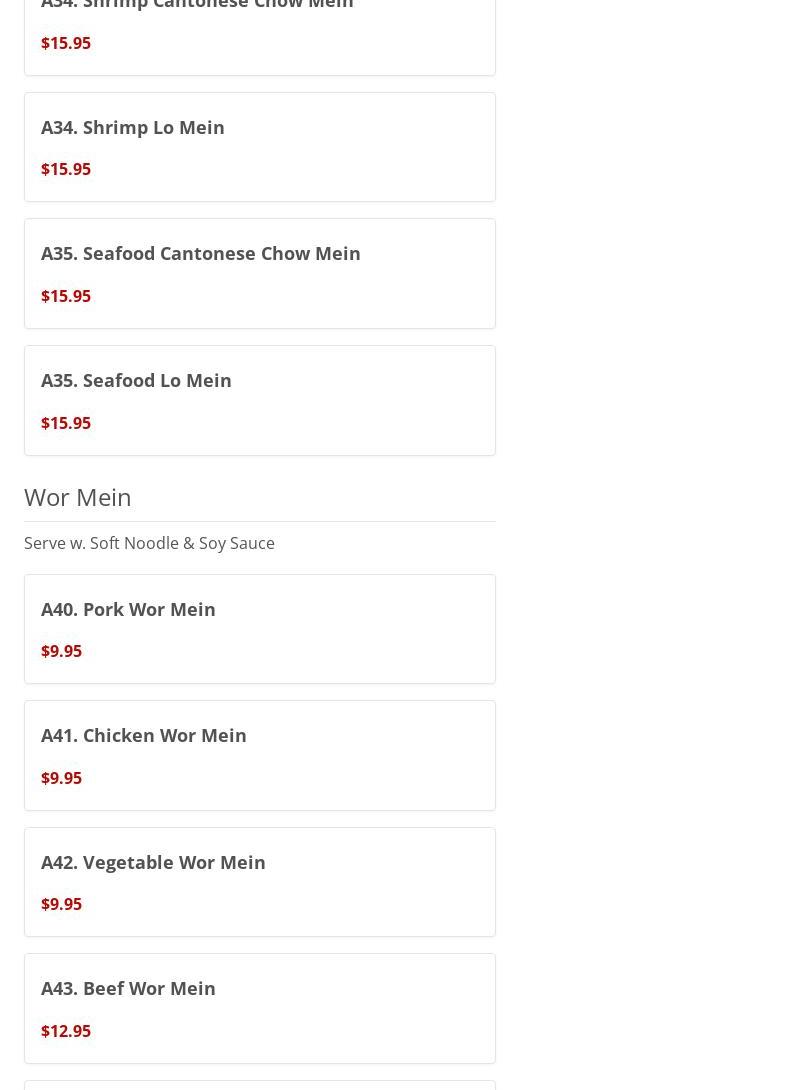Image resolution: width=785 pixels, height=1090 pixels.
Task: Click the divider line beneath the Wor Mein heading
Action: (x=260, y=521)
